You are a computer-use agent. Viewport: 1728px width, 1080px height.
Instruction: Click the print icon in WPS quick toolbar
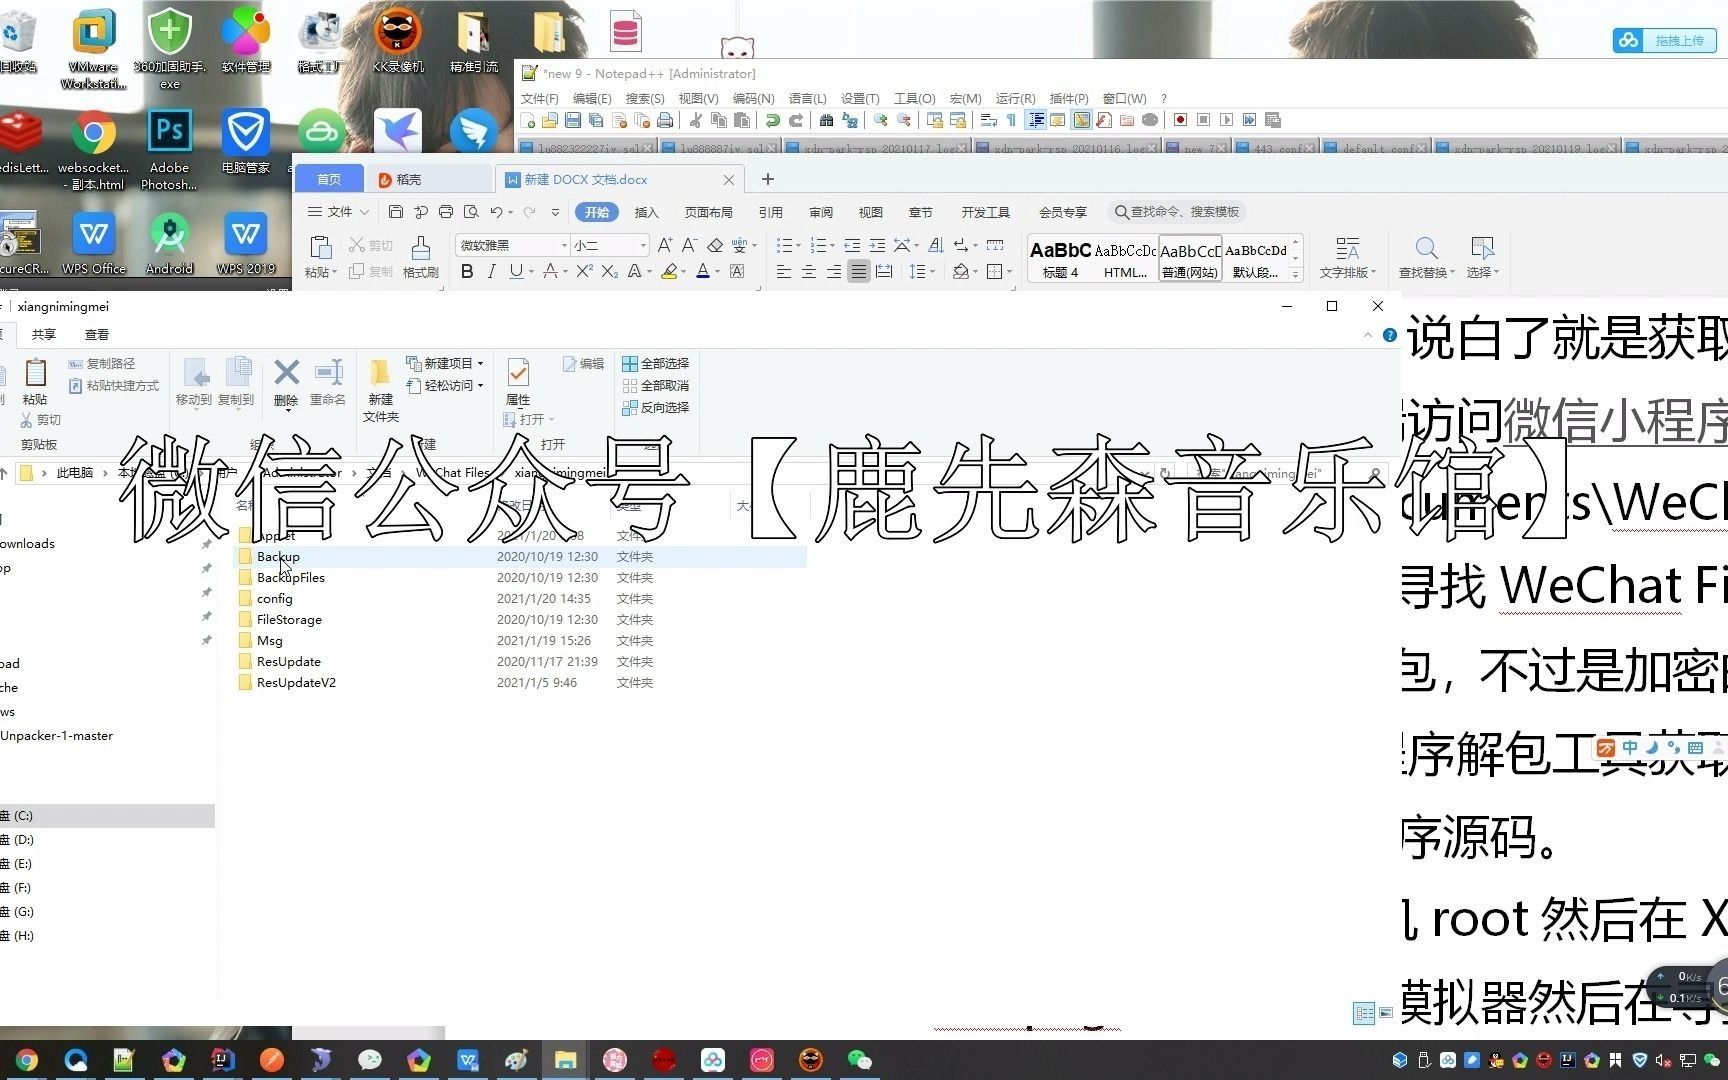(x=446, y=212)
